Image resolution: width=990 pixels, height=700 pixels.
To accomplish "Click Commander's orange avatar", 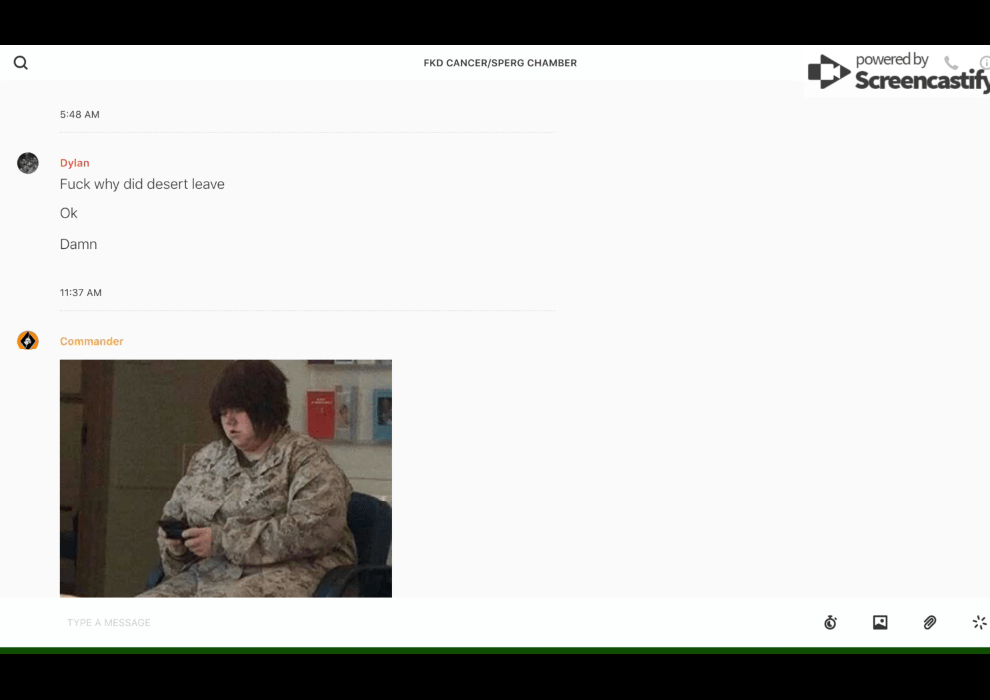I will click(28, 341).
